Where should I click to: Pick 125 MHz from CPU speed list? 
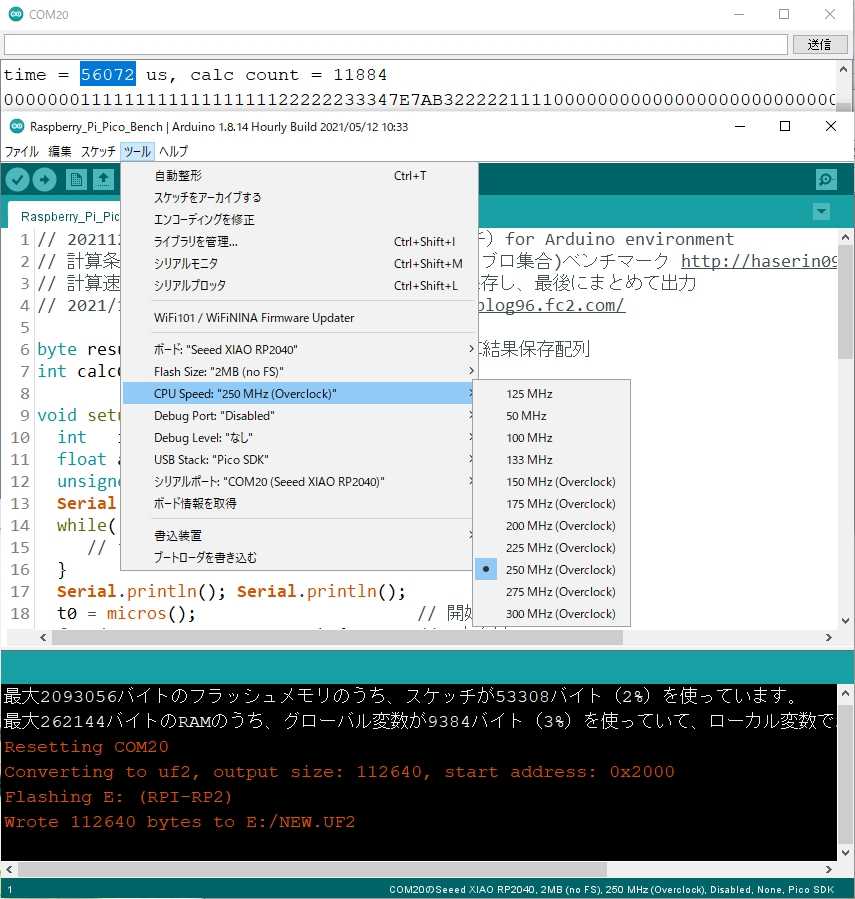click(529, 394)
